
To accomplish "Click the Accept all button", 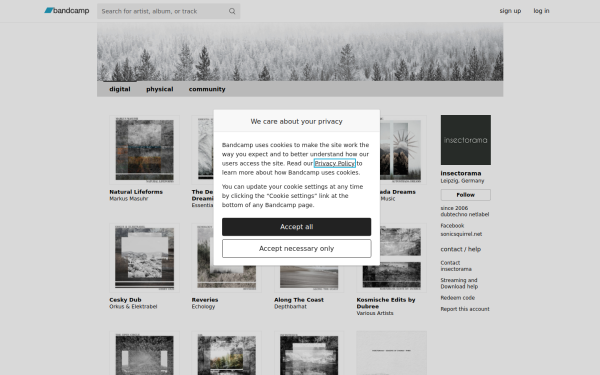I will tap(296, 227).
